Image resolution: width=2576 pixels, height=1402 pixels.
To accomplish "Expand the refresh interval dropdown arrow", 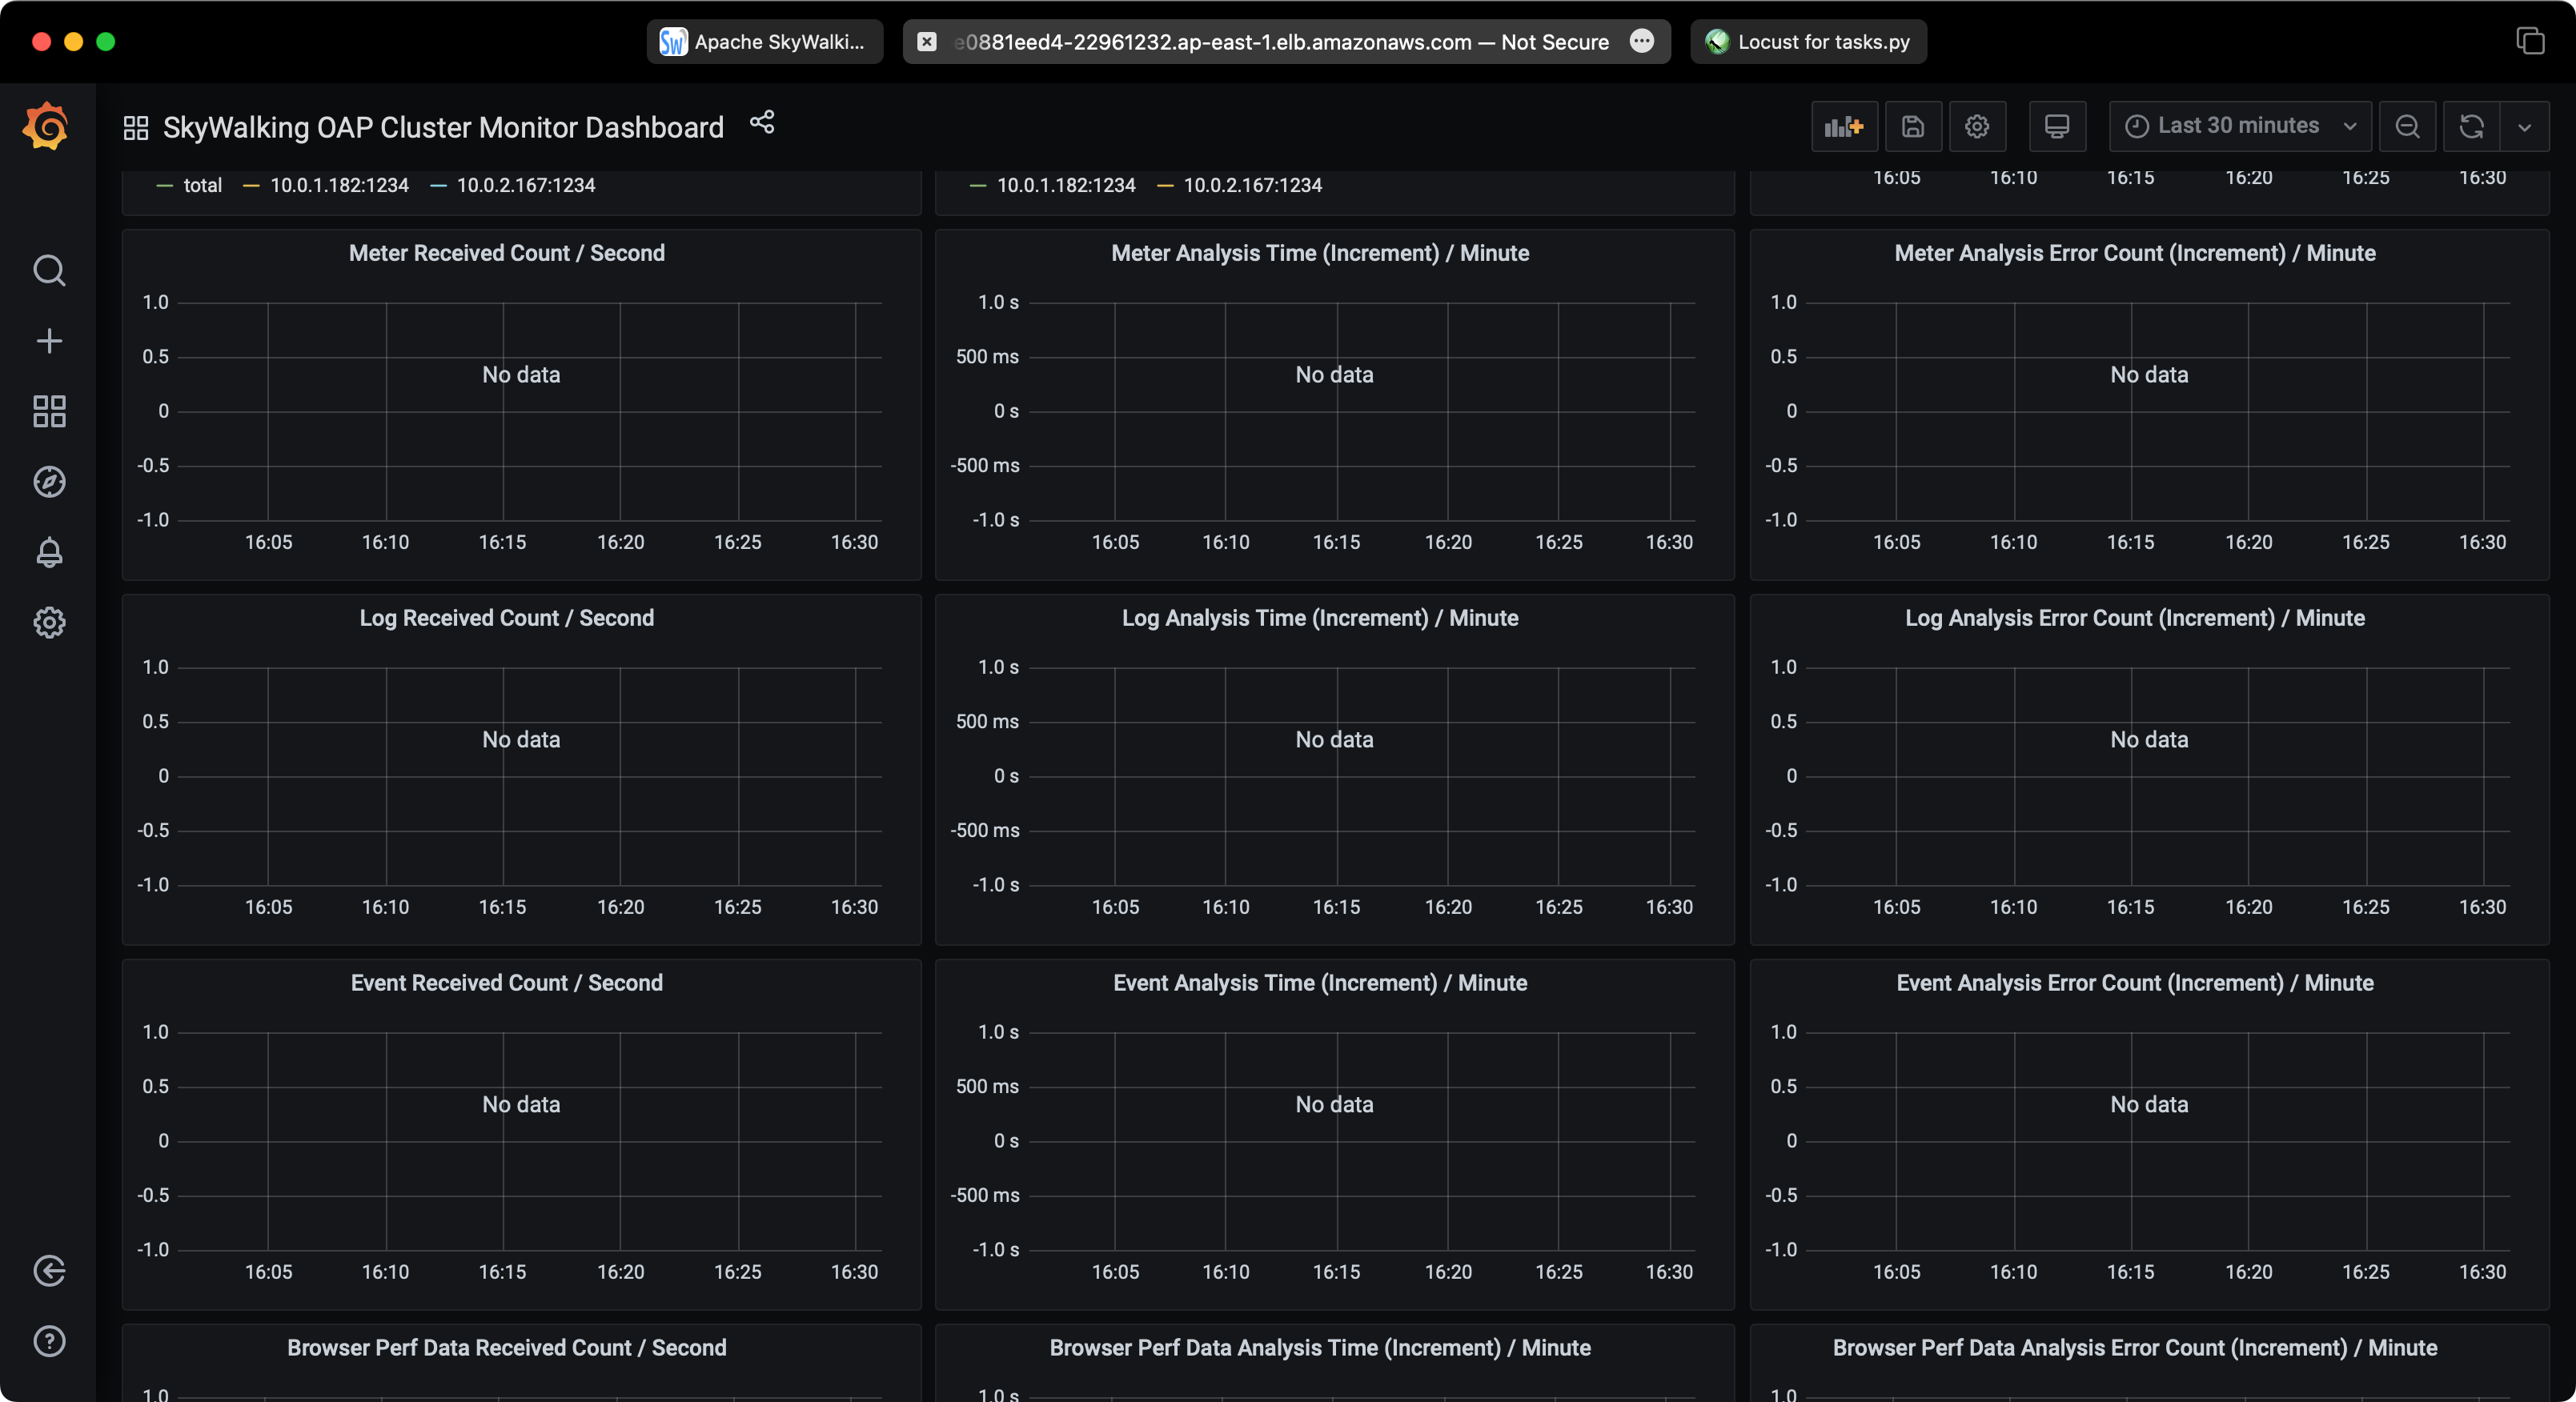I will pyautogui.click(x=2524, y=127).
